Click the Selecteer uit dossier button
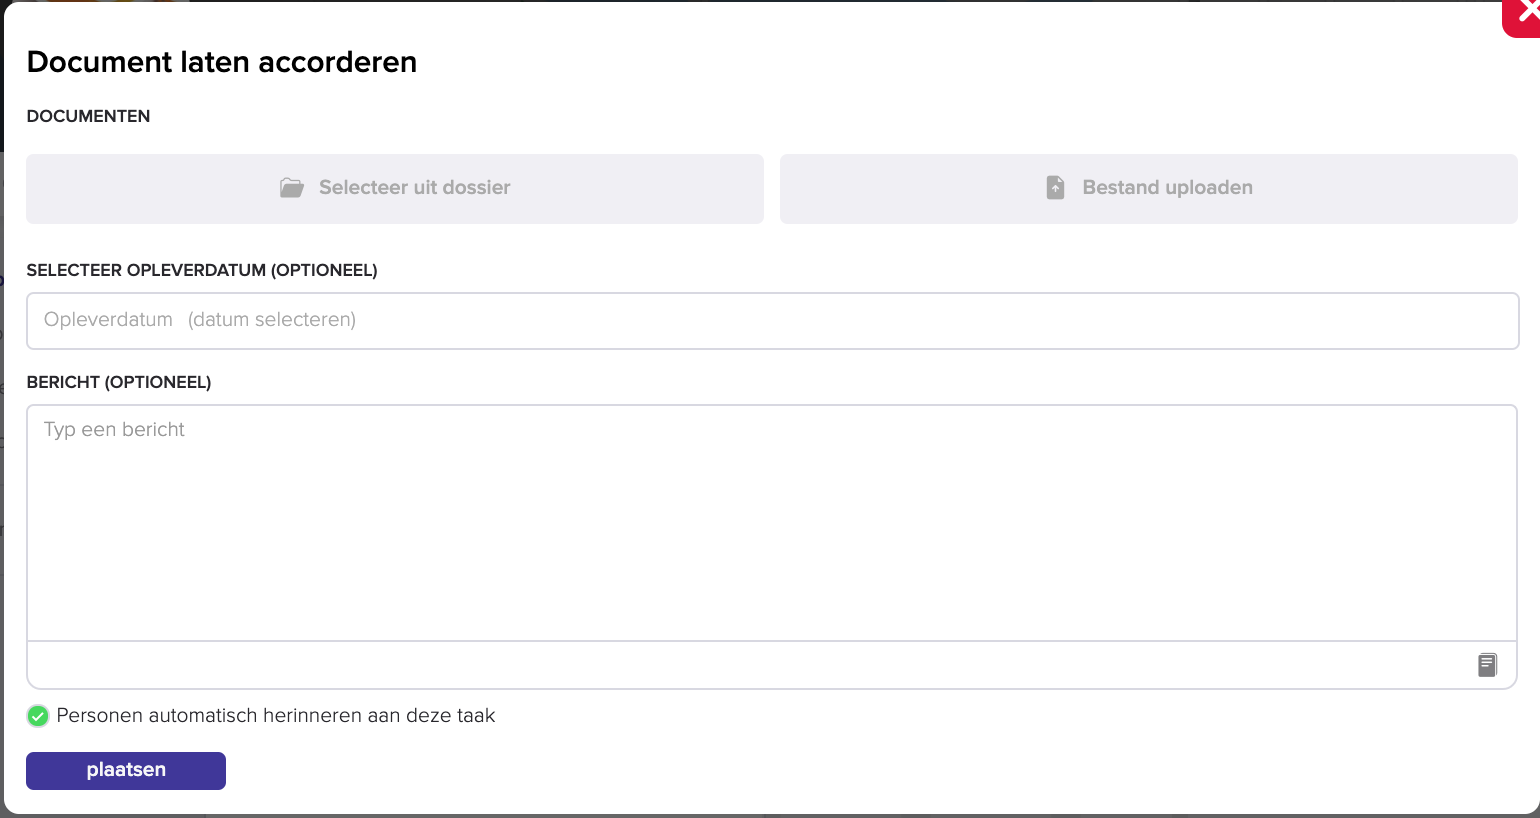This screenshot has height=818, width=1540. pyautogui.click(x=395, y=189)
